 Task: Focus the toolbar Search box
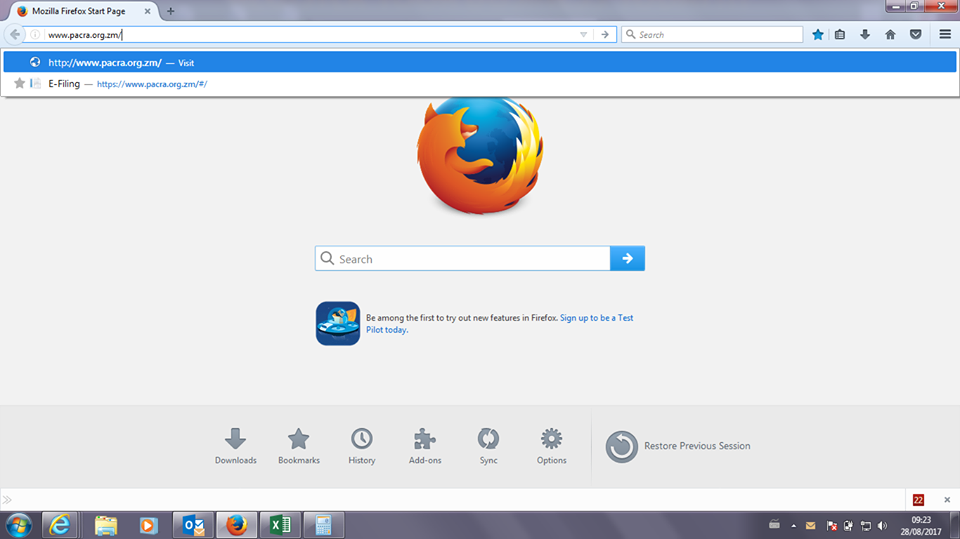[x=712, y=35]
